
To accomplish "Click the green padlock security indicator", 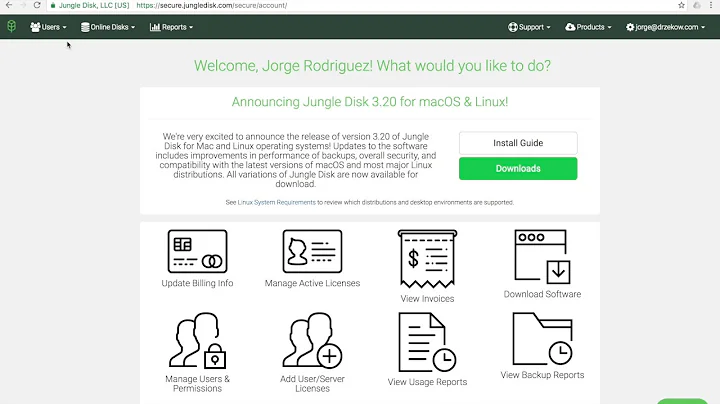I will pyautogui.click(x=53, y=6).
